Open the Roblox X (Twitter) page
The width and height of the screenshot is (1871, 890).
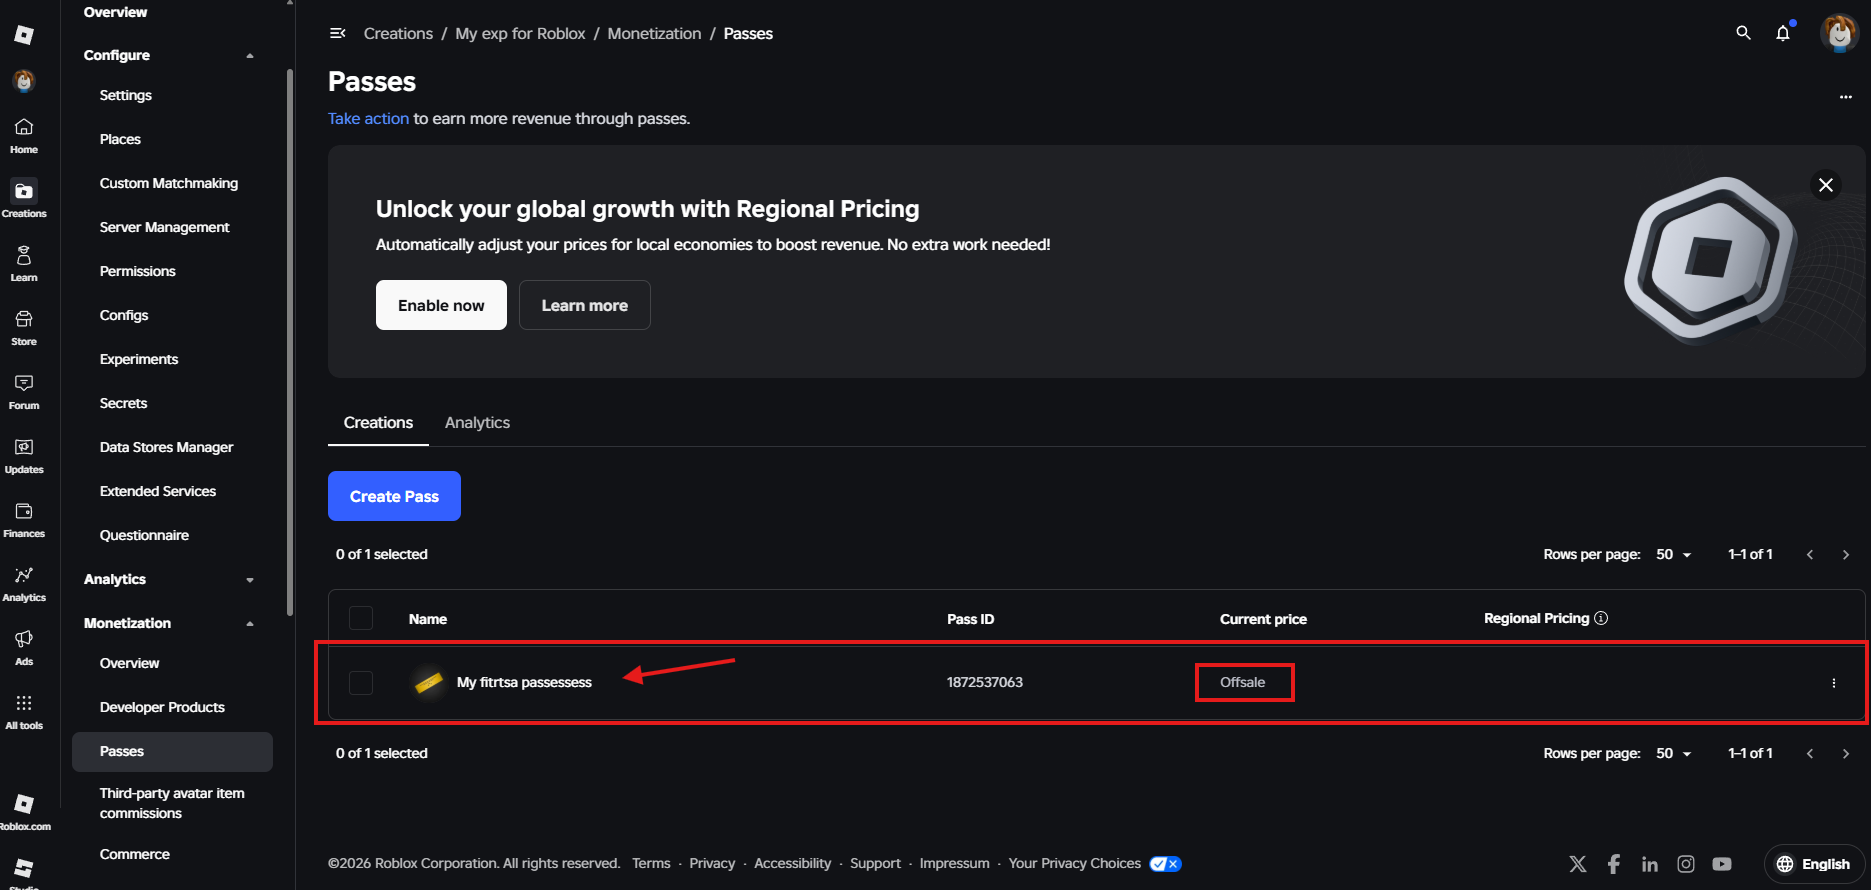1578,864
